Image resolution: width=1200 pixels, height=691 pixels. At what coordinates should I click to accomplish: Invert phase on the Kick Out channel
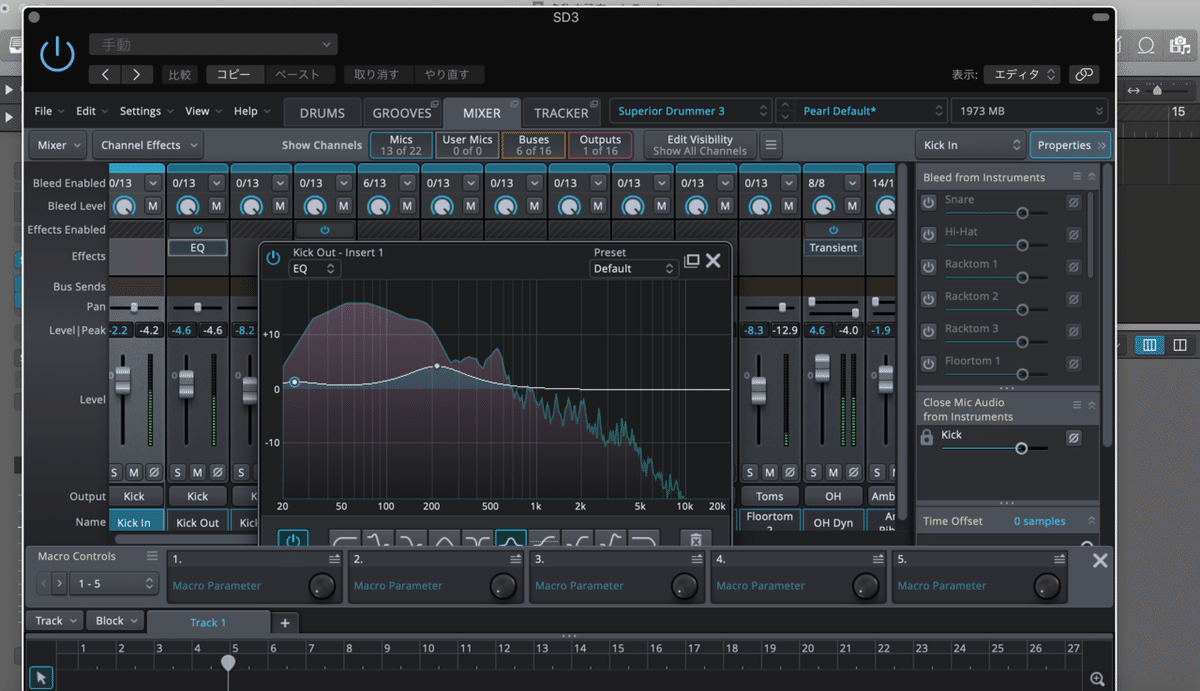pos(217,472)
